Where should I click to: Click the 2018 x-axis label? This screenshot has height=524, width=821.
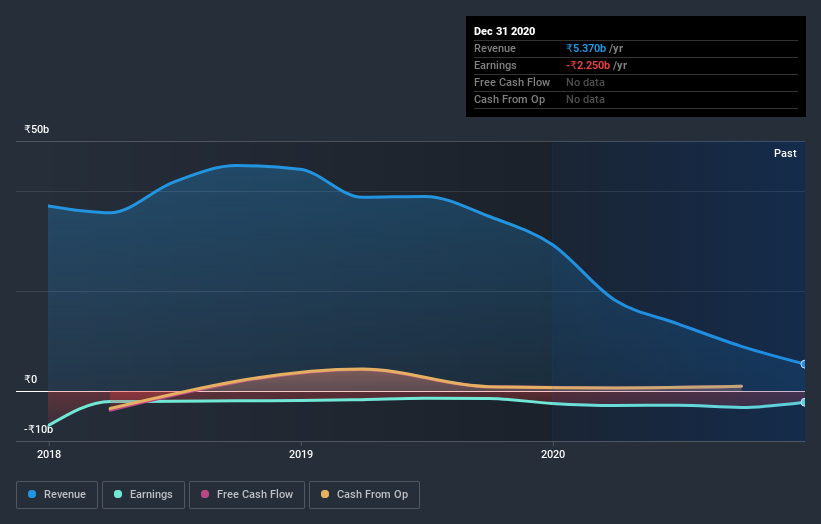tap(49, 454)
